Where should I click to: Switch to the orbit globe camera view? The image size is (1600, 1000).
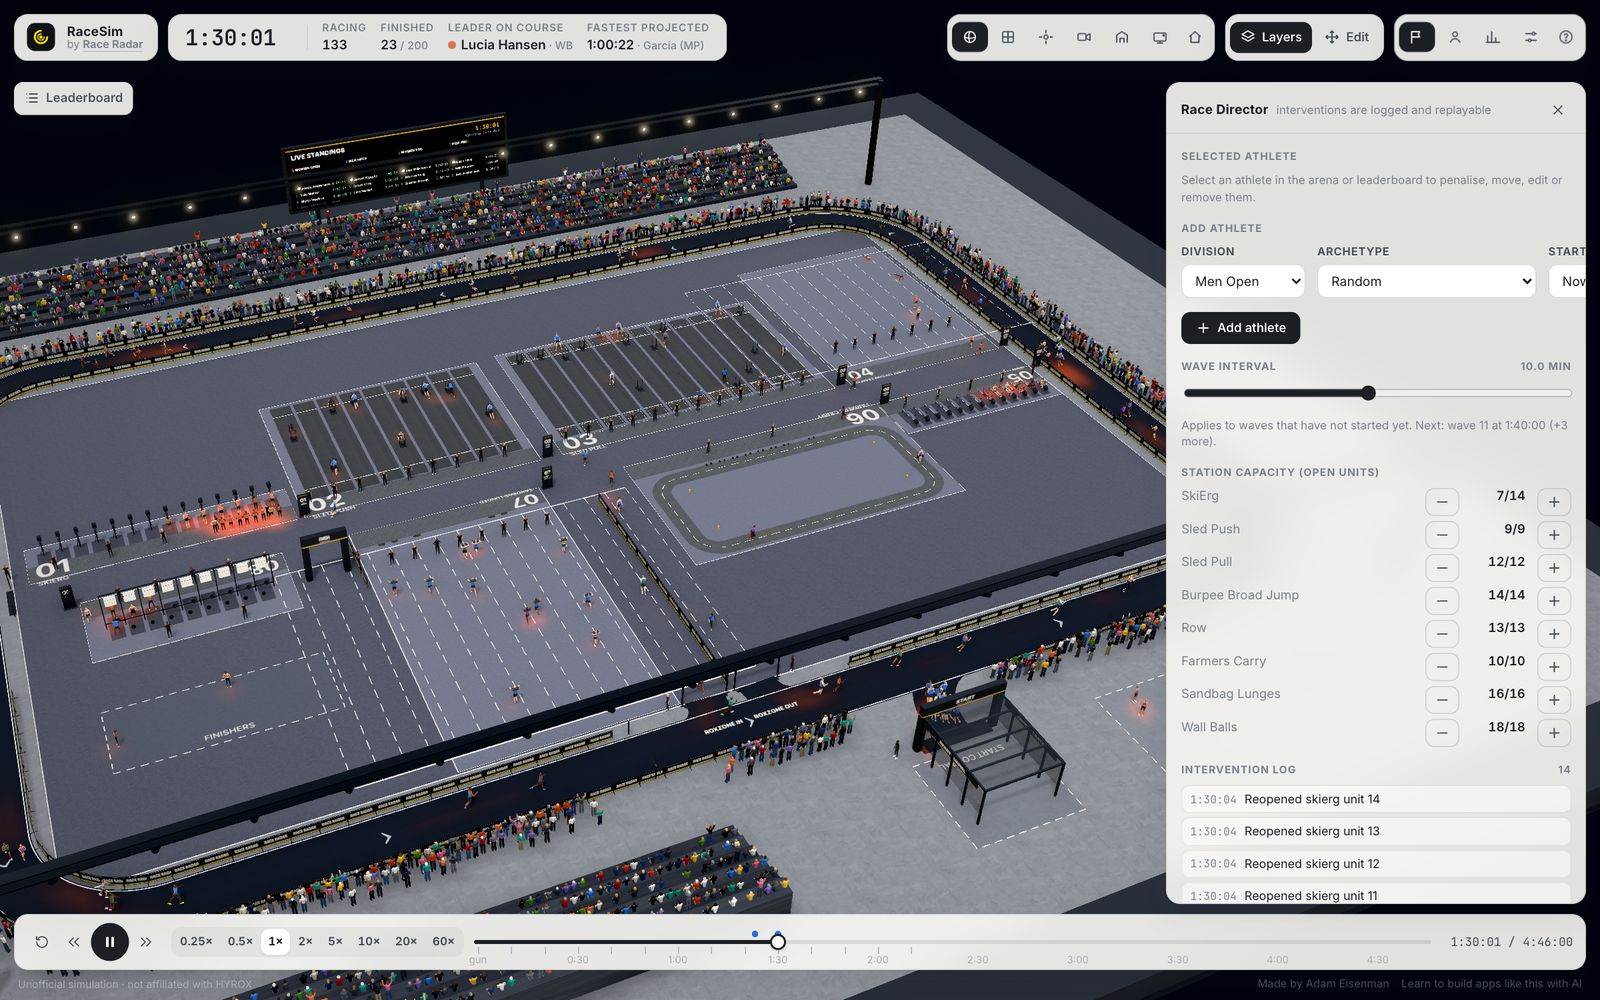coord(969,37)
